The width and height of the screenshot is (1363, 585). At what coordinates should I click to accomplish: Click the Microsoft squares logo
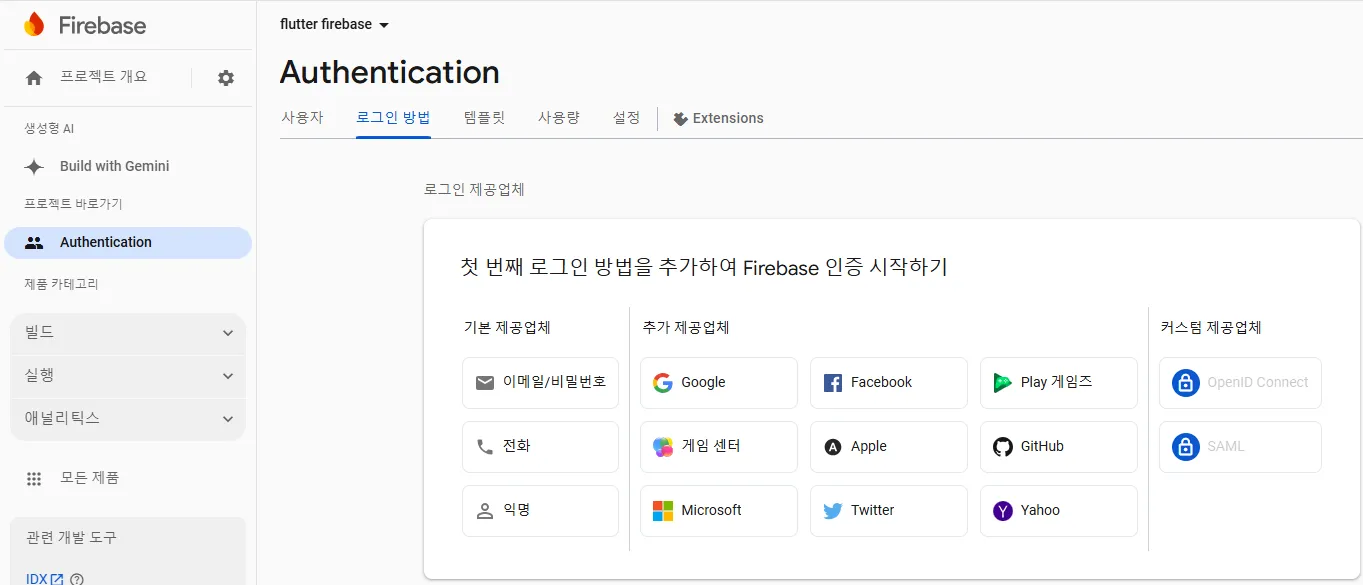662,511
